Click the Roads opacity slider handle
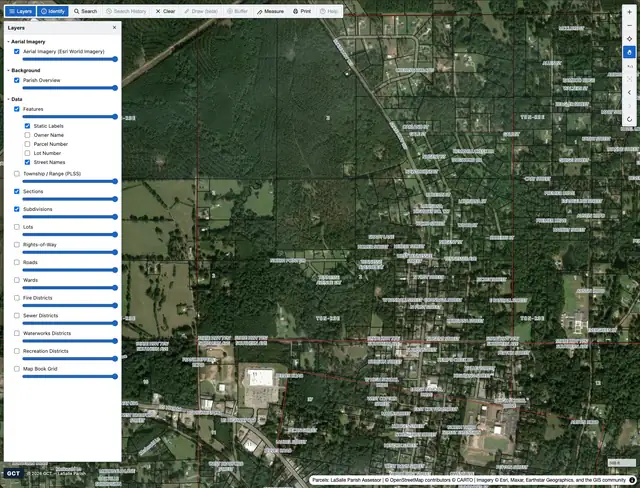Screen dimensions: 640x488 115,270
